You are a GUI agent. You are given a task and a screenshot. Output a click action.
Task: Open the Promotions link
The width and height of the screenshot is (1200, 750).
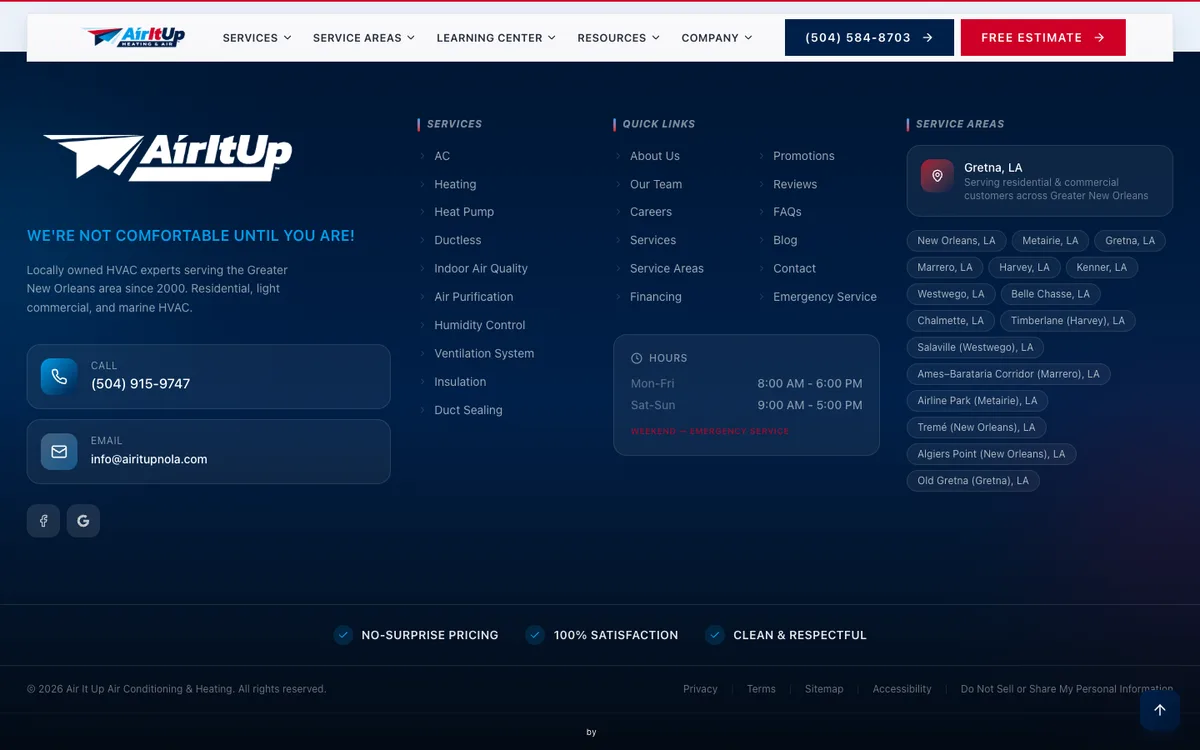[804, 156]
